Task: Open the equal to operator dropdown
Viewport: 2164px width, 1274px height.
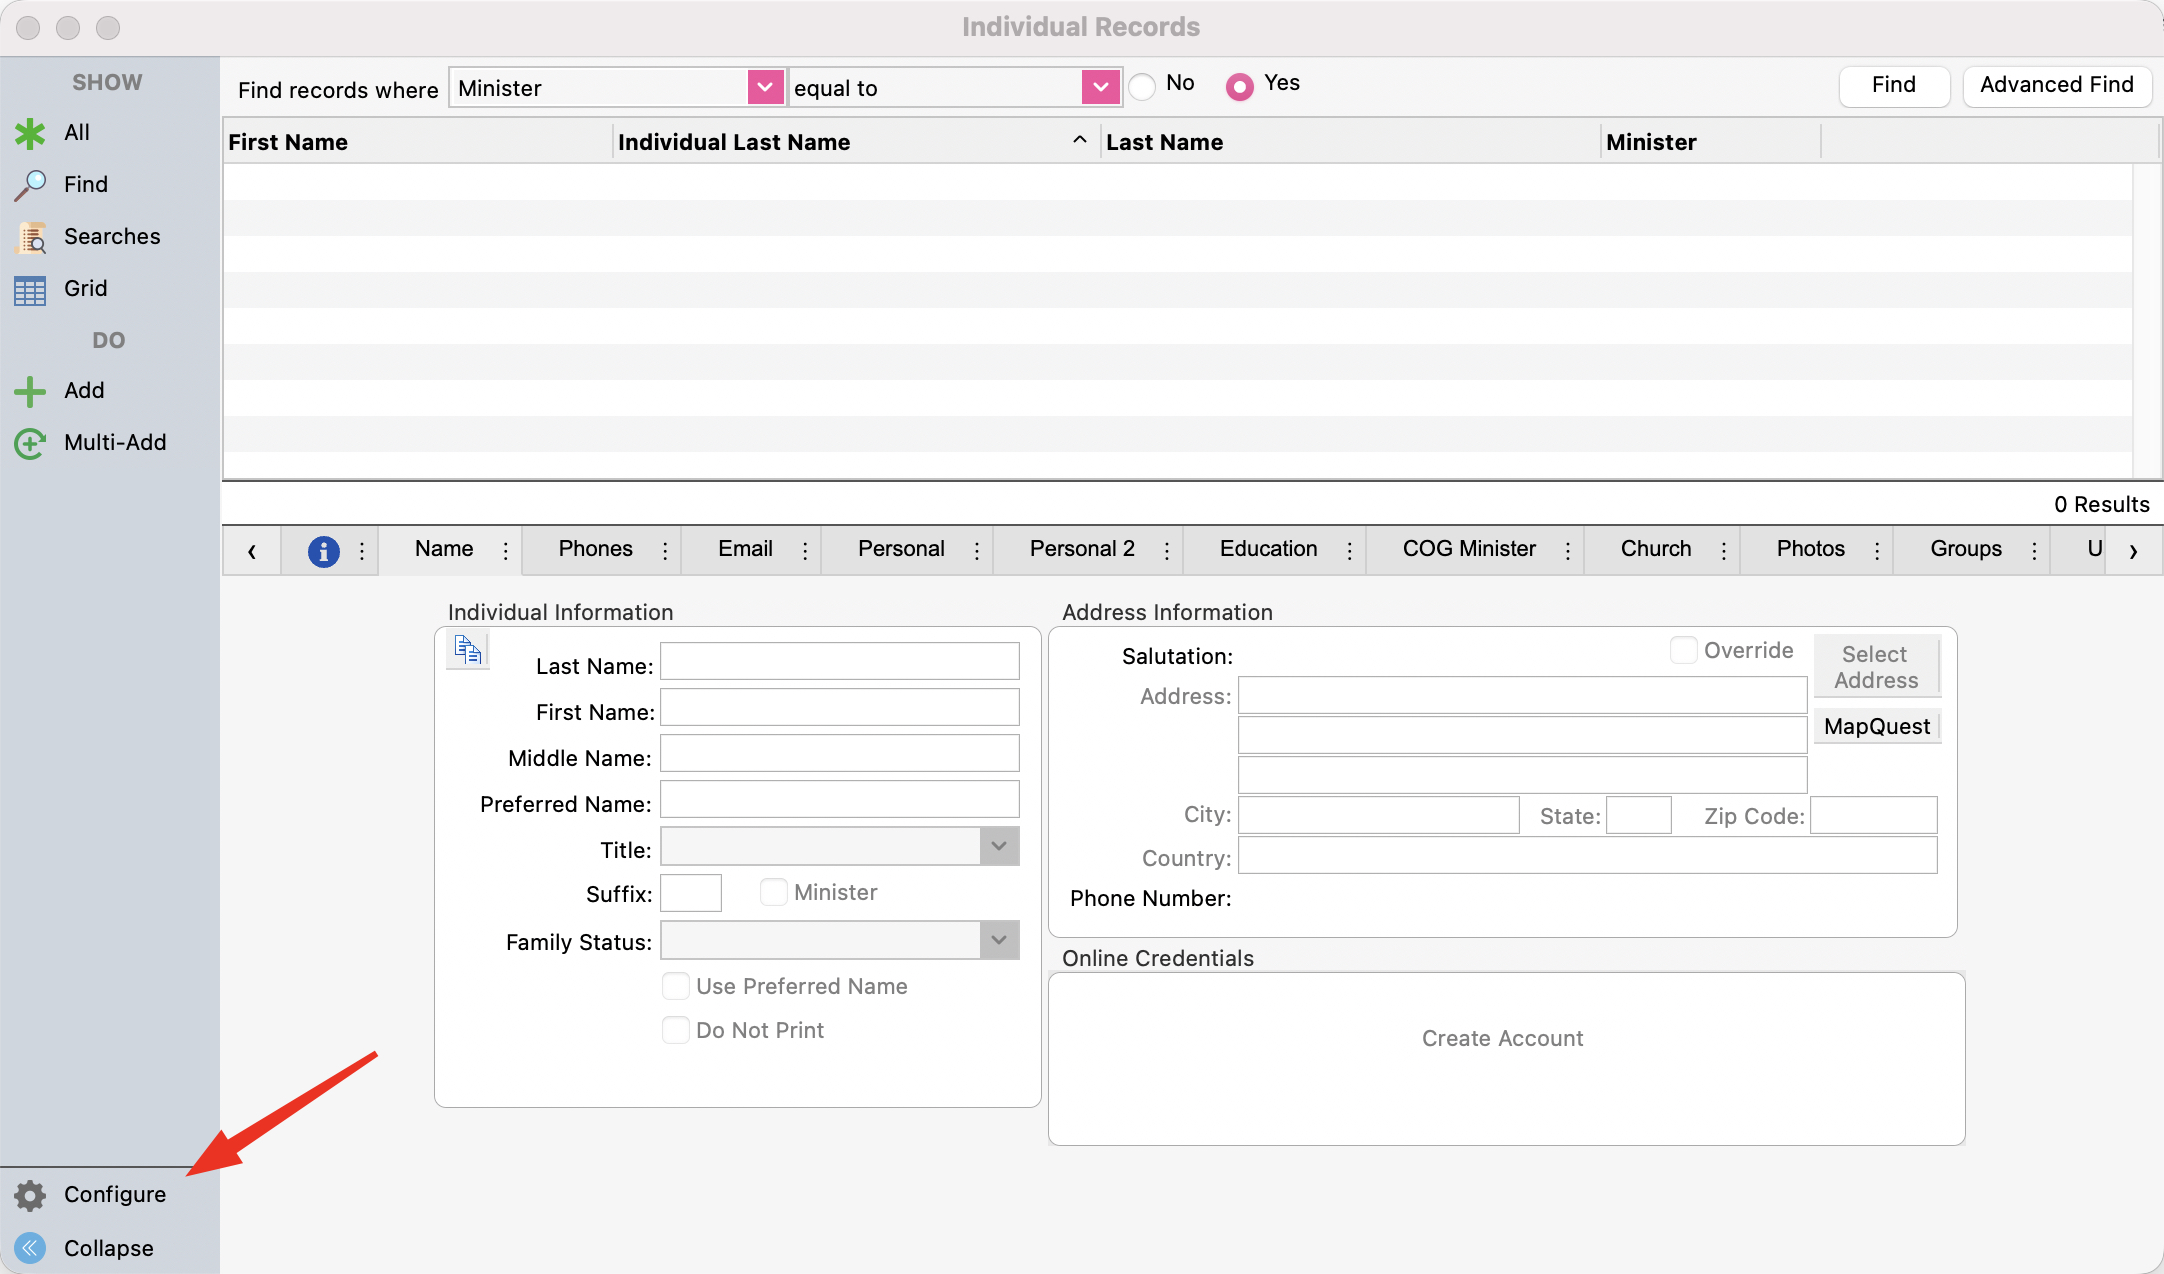Action: point(1100,88)
